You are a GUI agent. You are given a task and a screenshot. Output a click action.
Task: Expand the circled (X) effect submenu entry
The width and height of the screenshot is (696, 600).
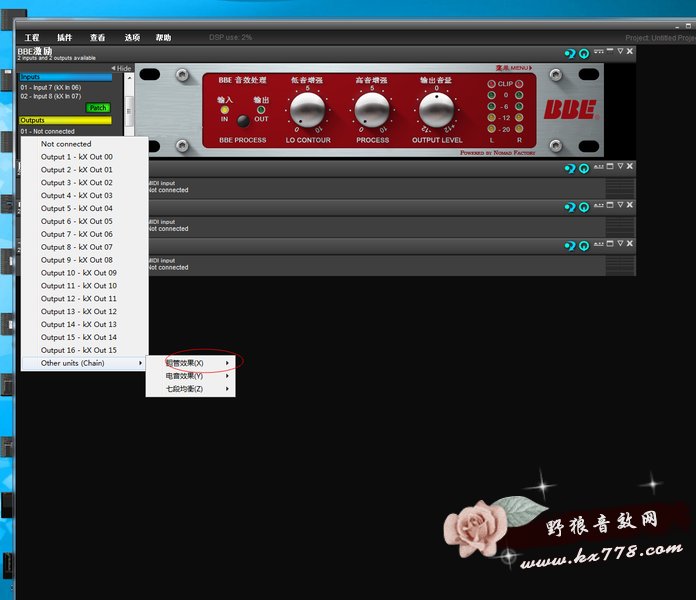coord(190,363)
